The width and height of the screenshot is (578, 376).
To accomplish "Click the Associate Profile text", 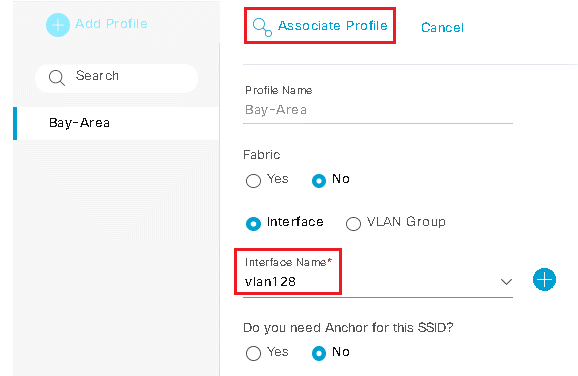I will 332,26.
